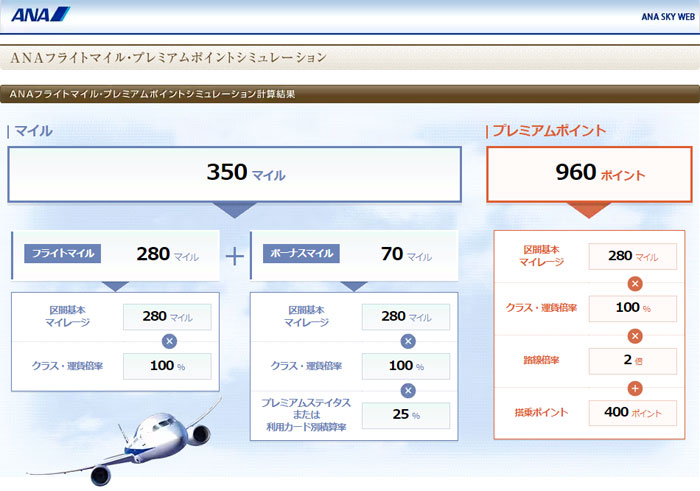This screenshot has width=700, height=491.
Task: Click the orange plus icon above 搭乗ポイント
Action: (635, 388)
